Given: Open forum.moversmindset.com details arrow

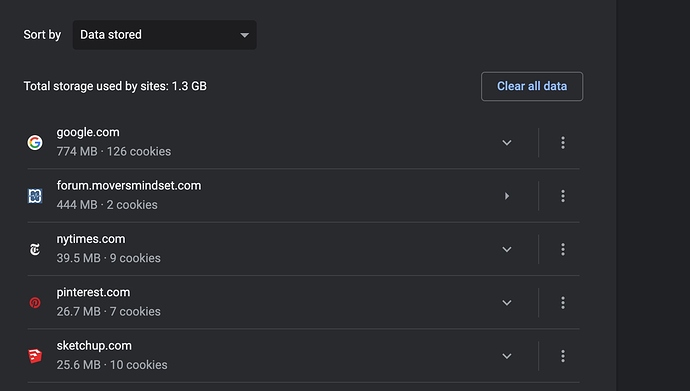Looking at the screenshot, I should [x=507, y=196].
